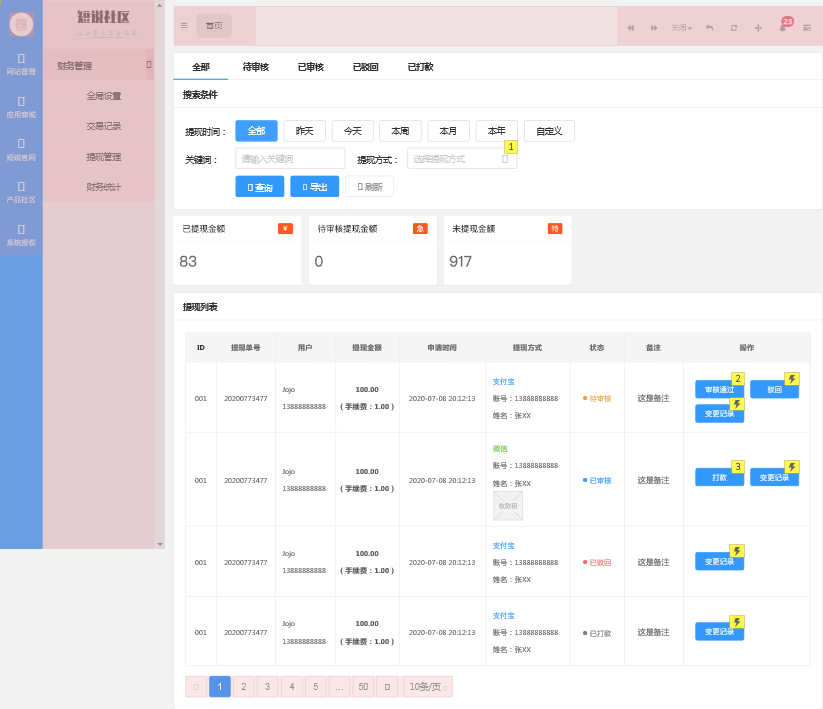Select the 待审核 status tab

256,67
